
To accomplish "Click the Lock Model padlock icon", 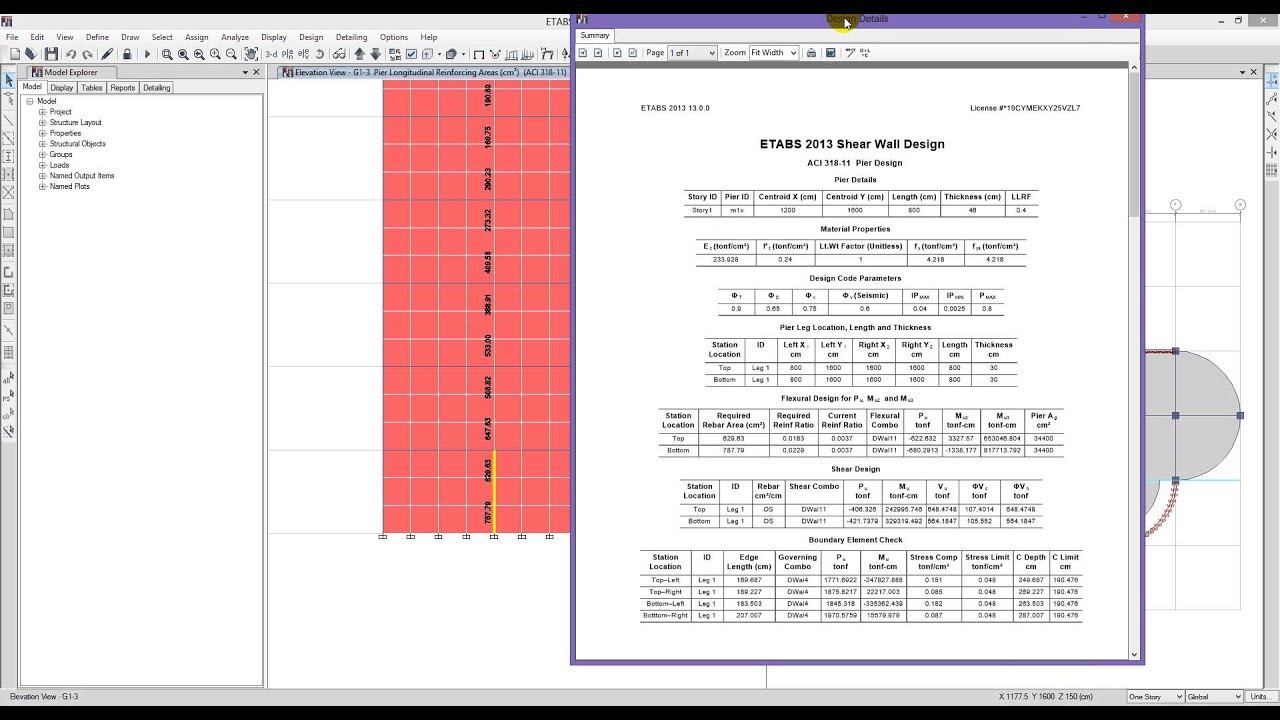I will [127, 54].
